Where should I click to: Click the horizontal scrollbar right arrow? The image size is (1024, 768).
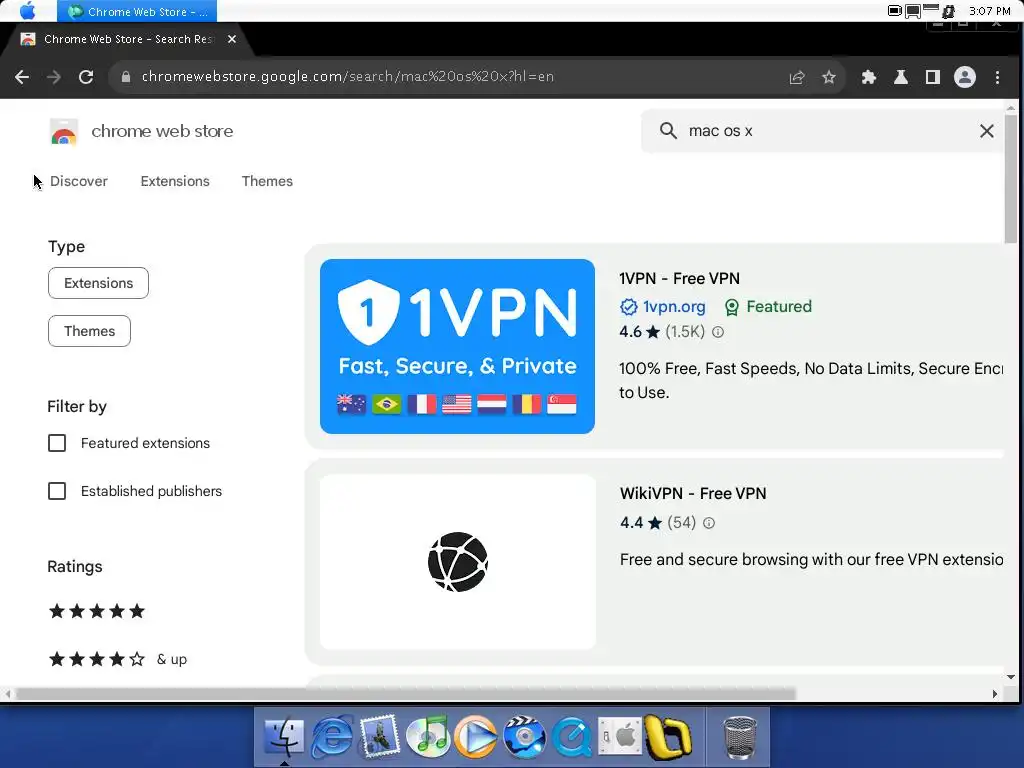pyautogui.click(x=995, y=694)
